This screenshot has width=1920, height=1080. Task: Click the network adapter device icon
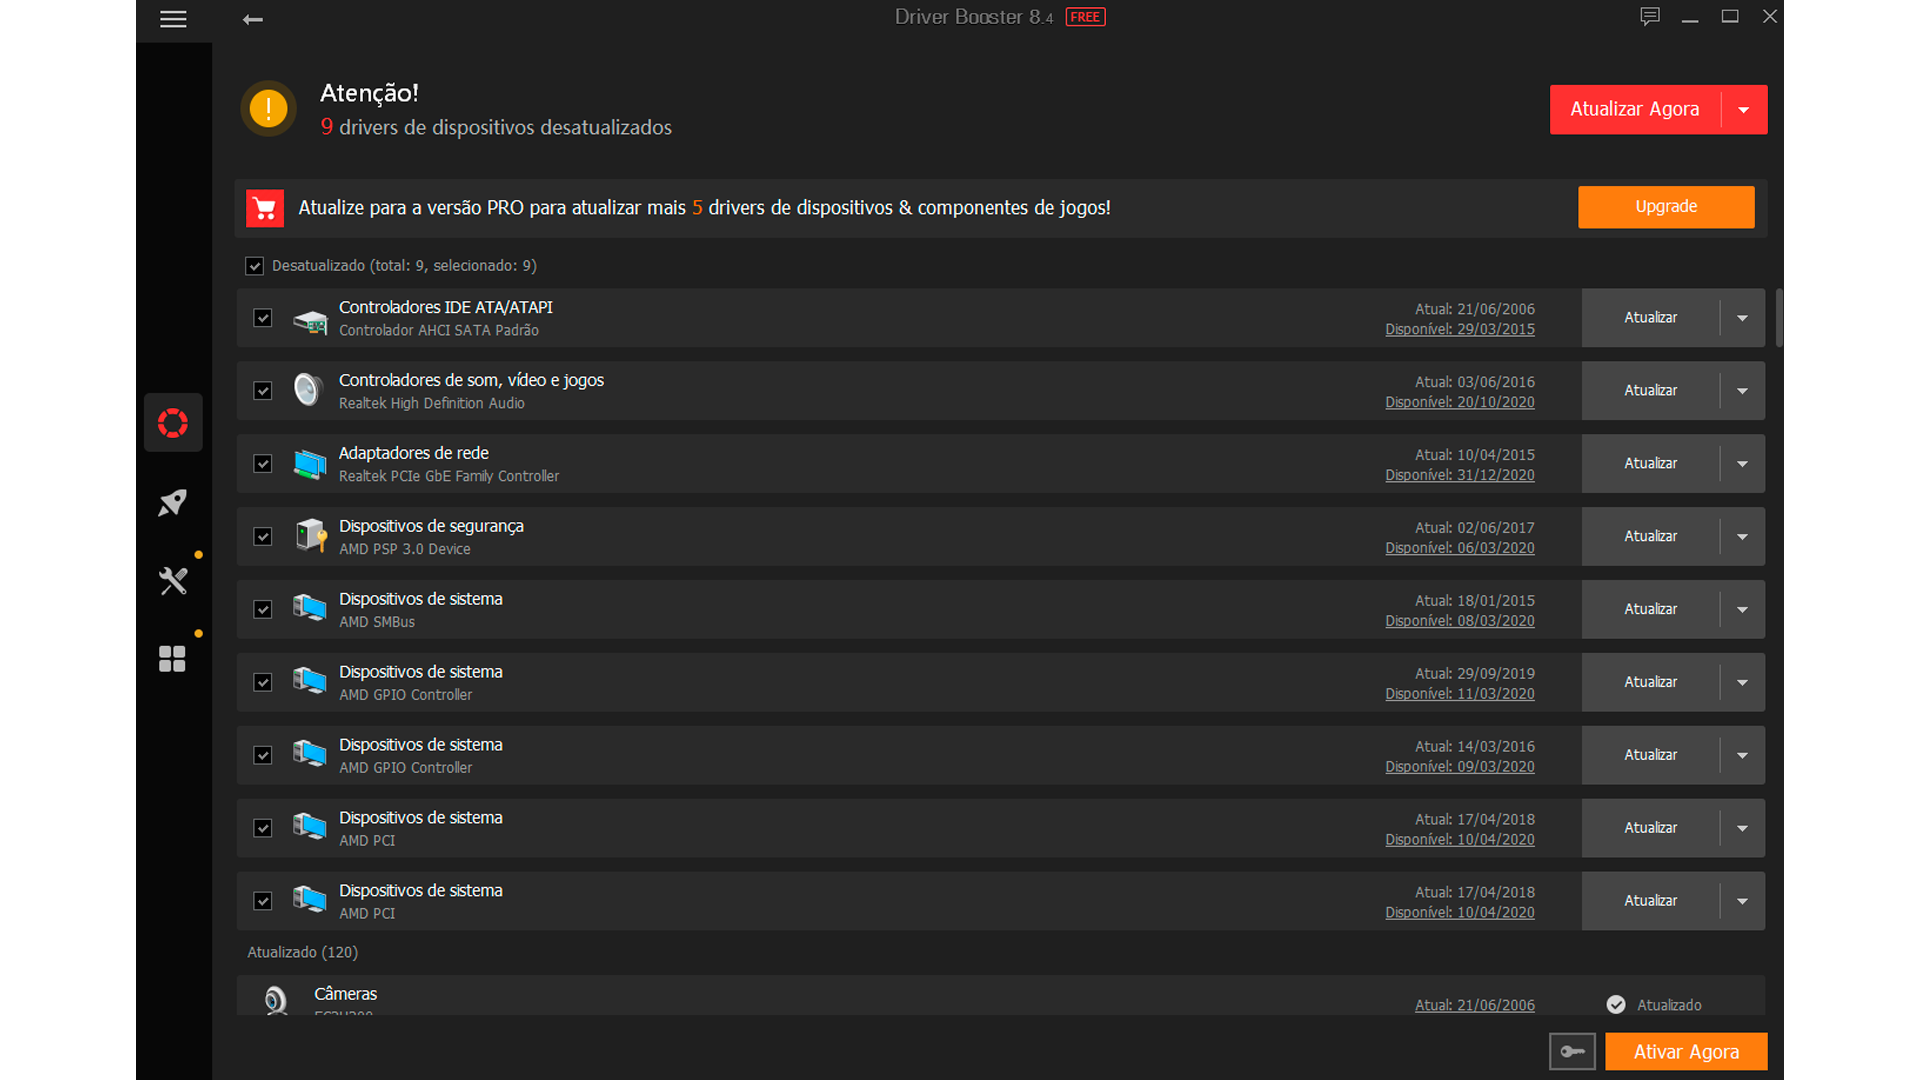[310, 464]
